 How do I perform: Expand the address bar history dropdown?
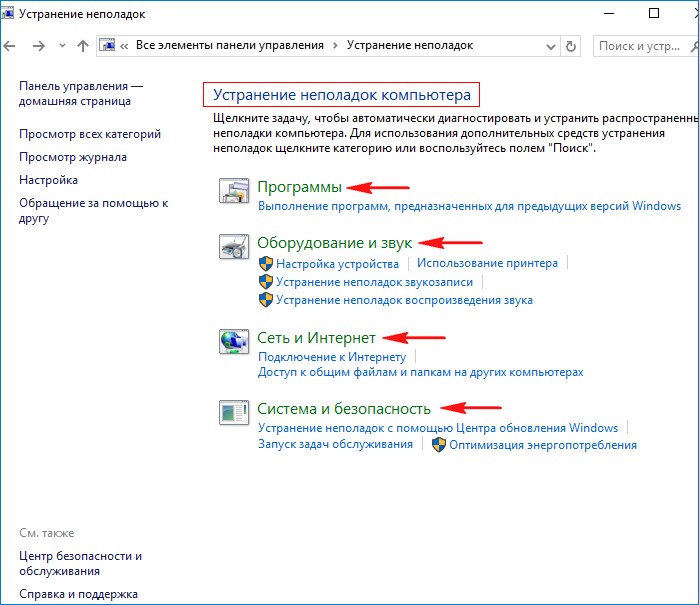(x=551, y=46)
